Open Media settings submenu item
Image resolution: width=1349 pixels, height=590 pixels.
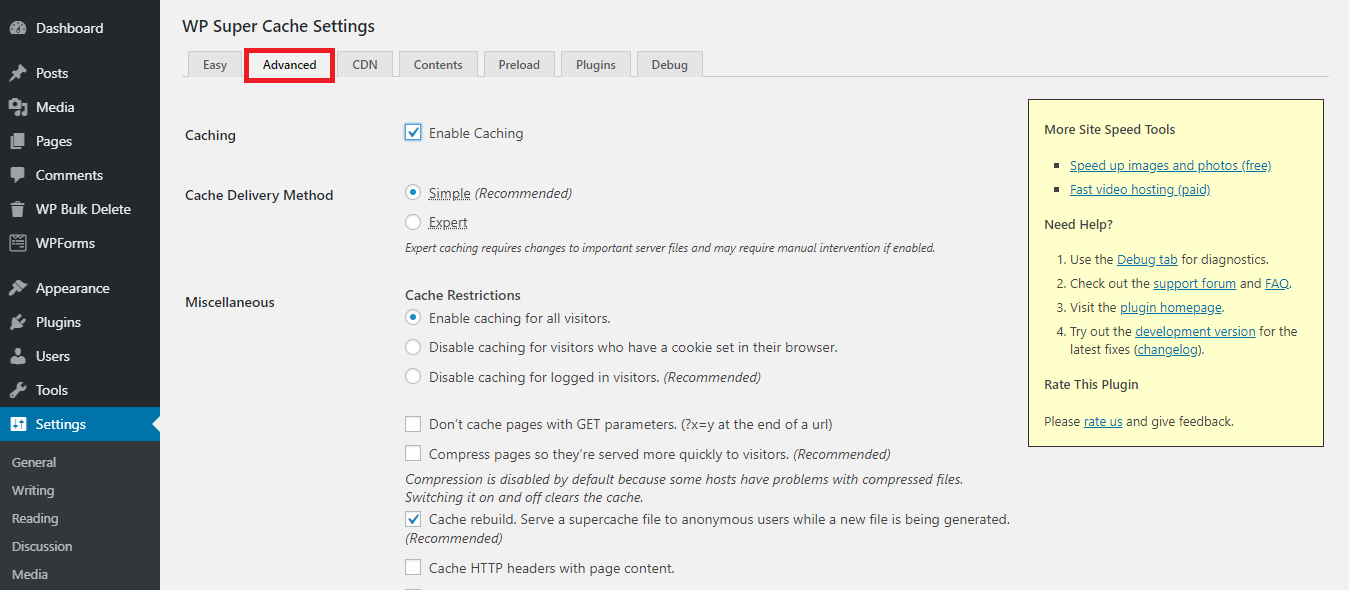pos(30,574)
